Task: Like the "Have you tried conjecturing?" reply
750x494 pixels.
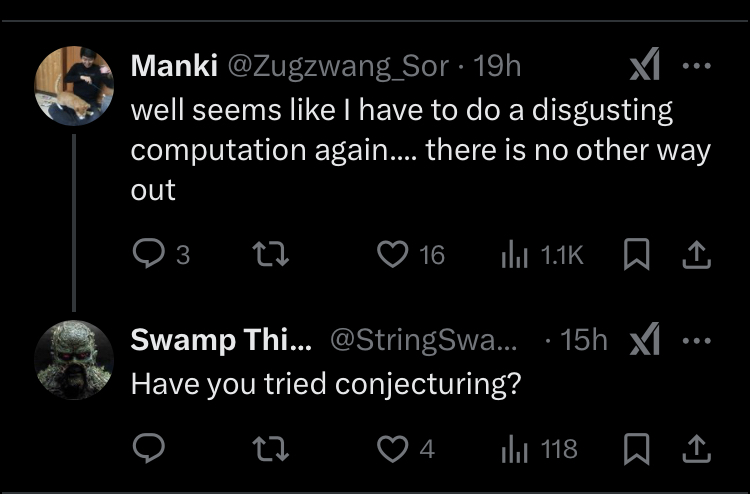Action: point(391,449)
